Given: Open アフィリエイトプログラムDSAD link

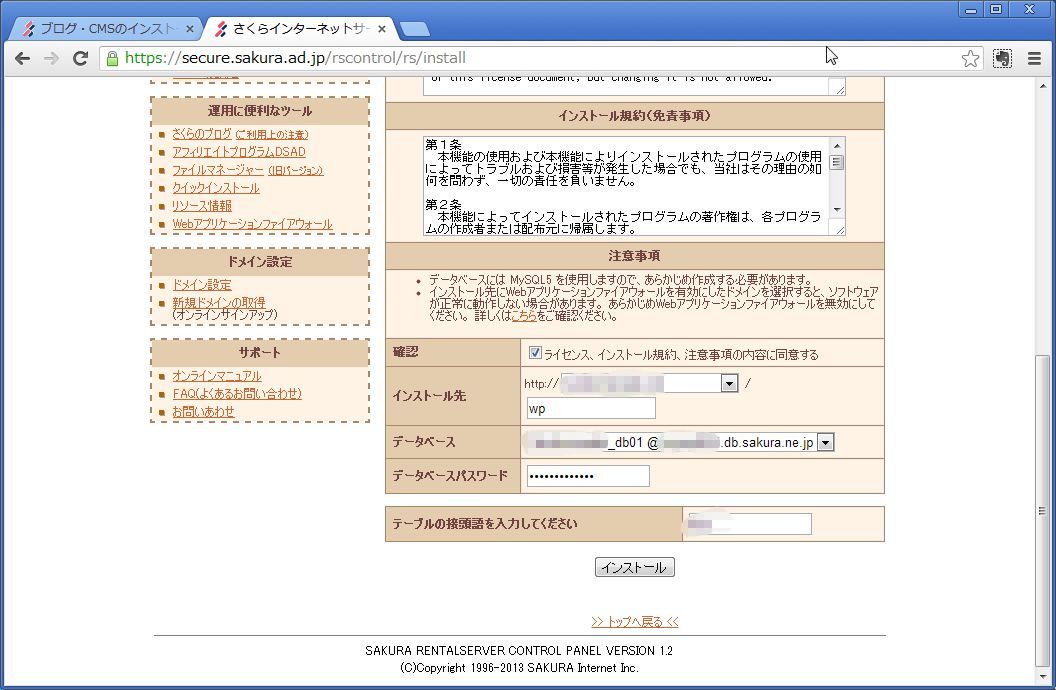Looking at the screenshot, I should [x=238, y=152].
